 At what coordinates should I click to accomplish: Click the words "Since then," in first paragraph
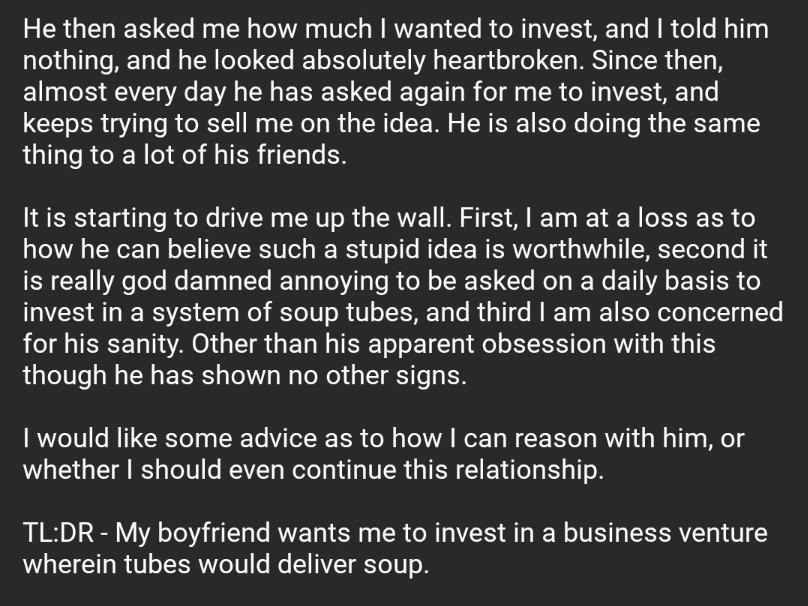click(657, 60)
